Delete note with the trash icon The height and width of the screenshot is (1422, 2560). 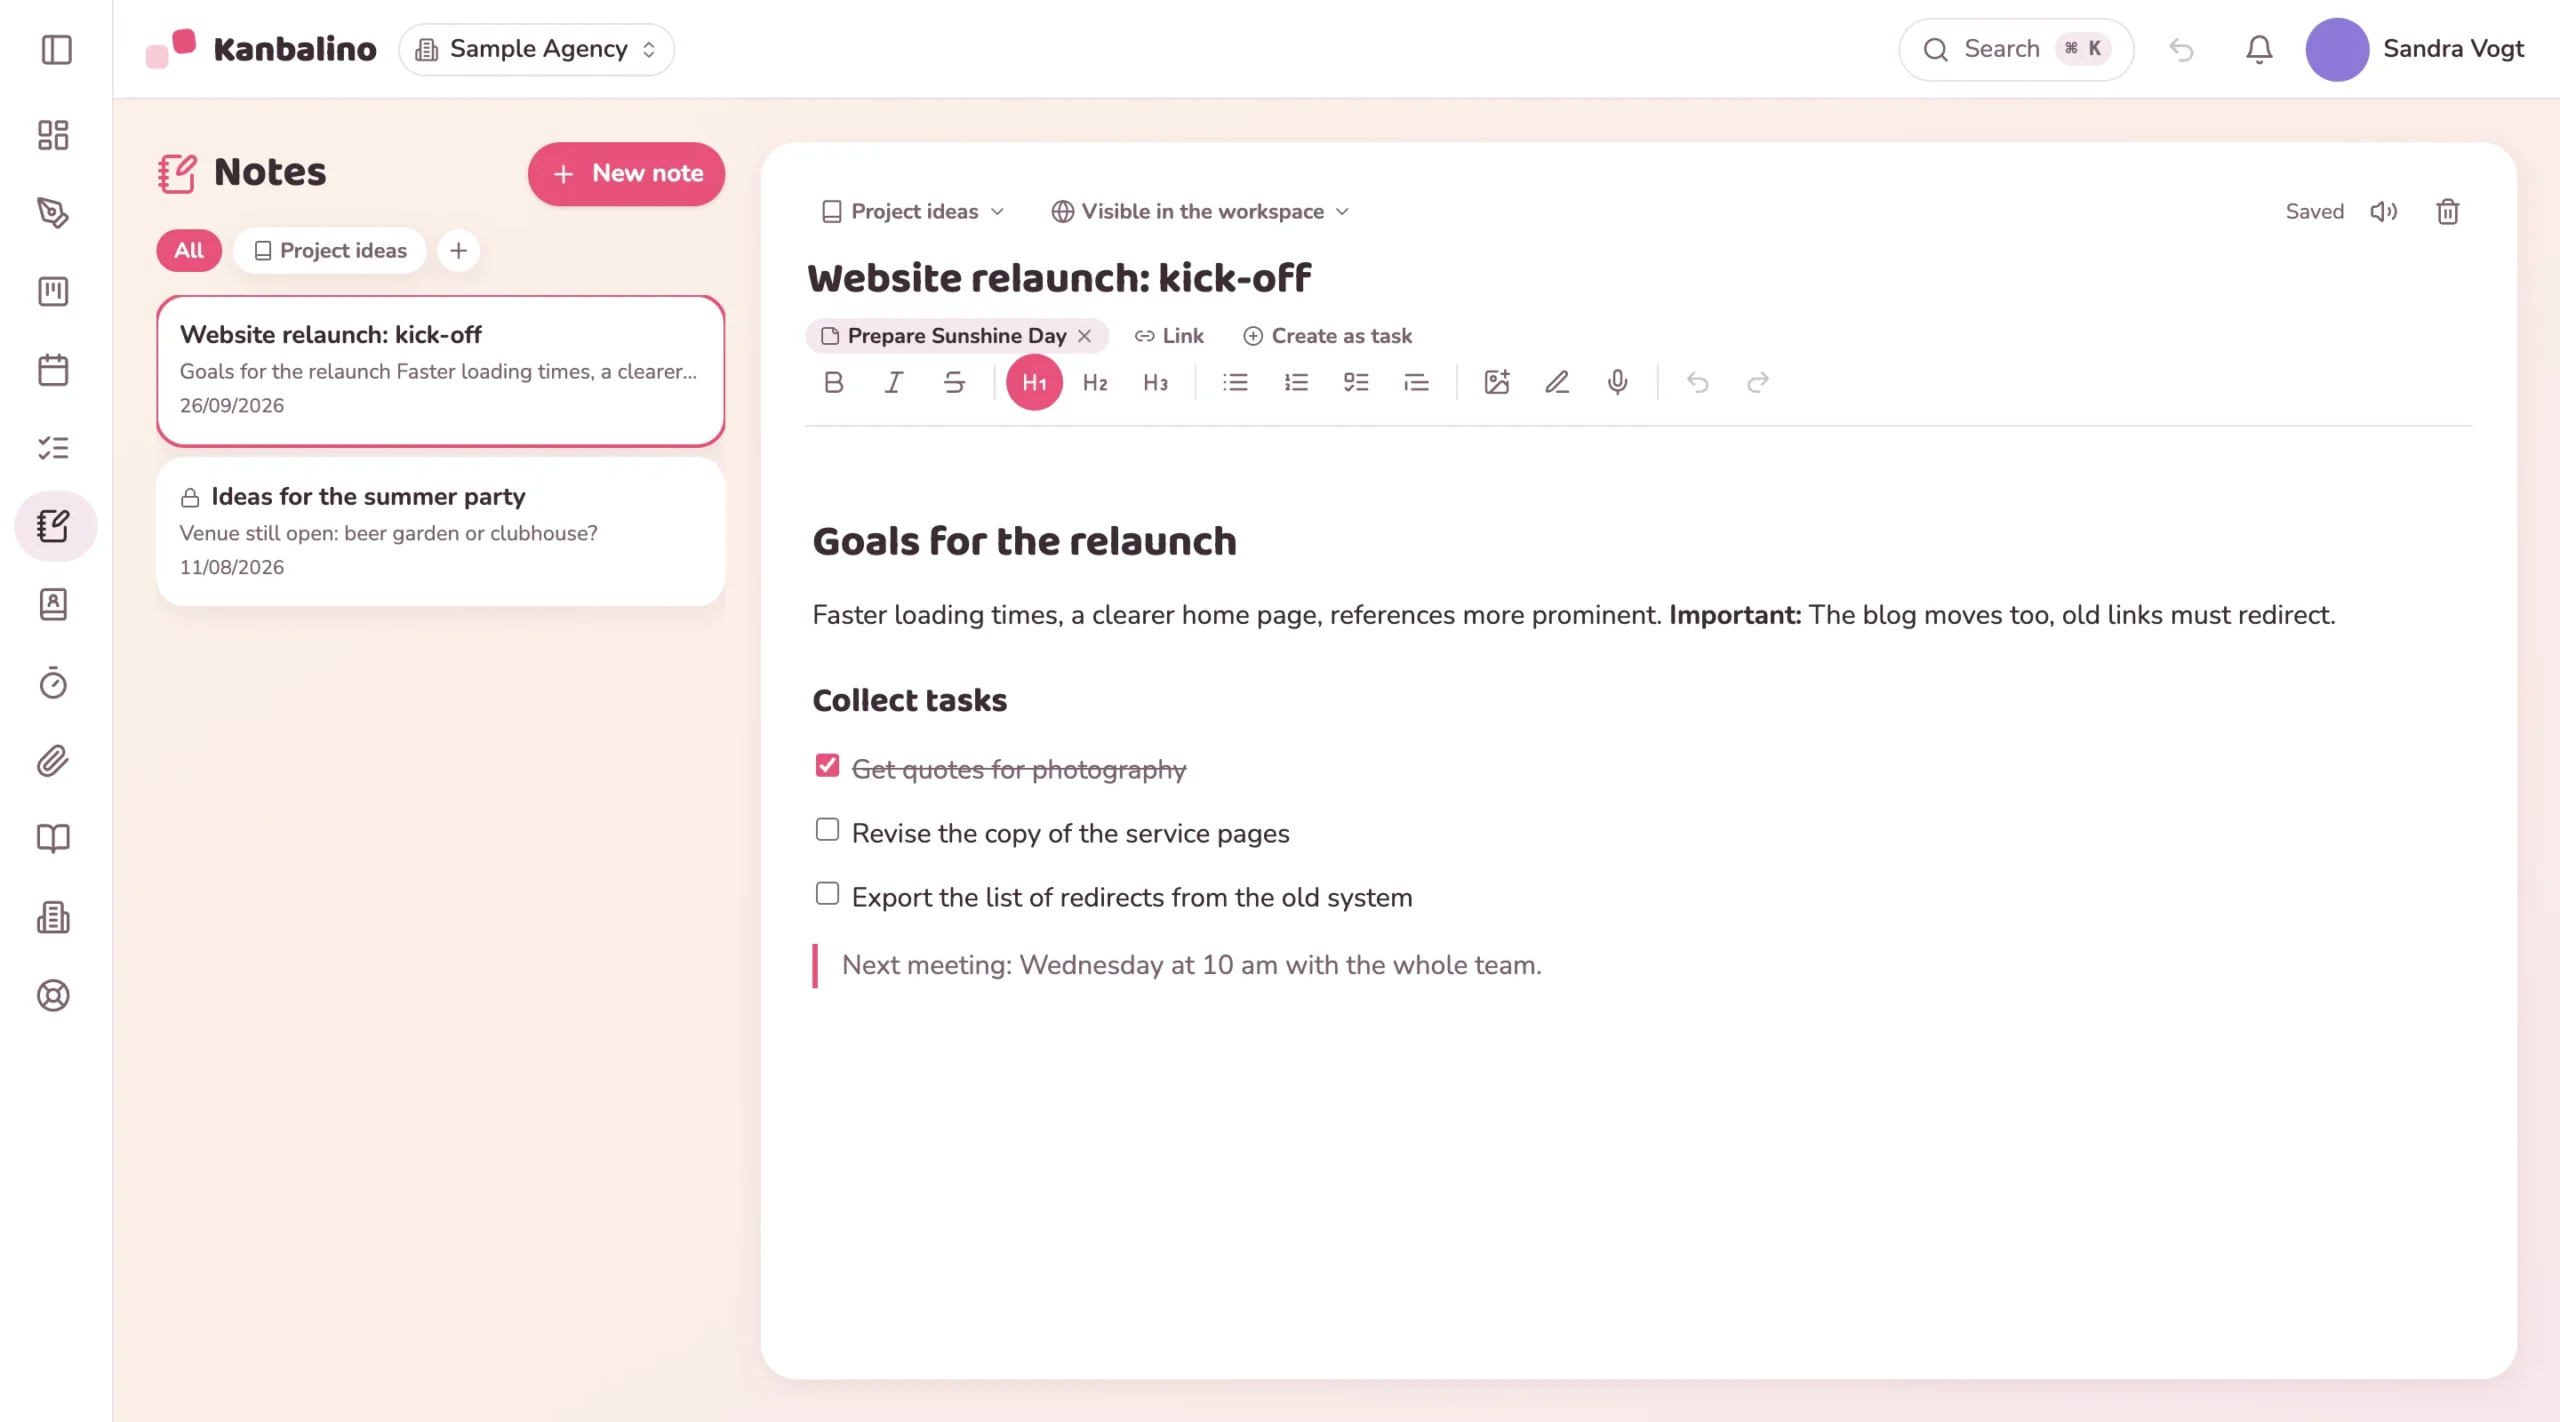[x=2447, y=211]
